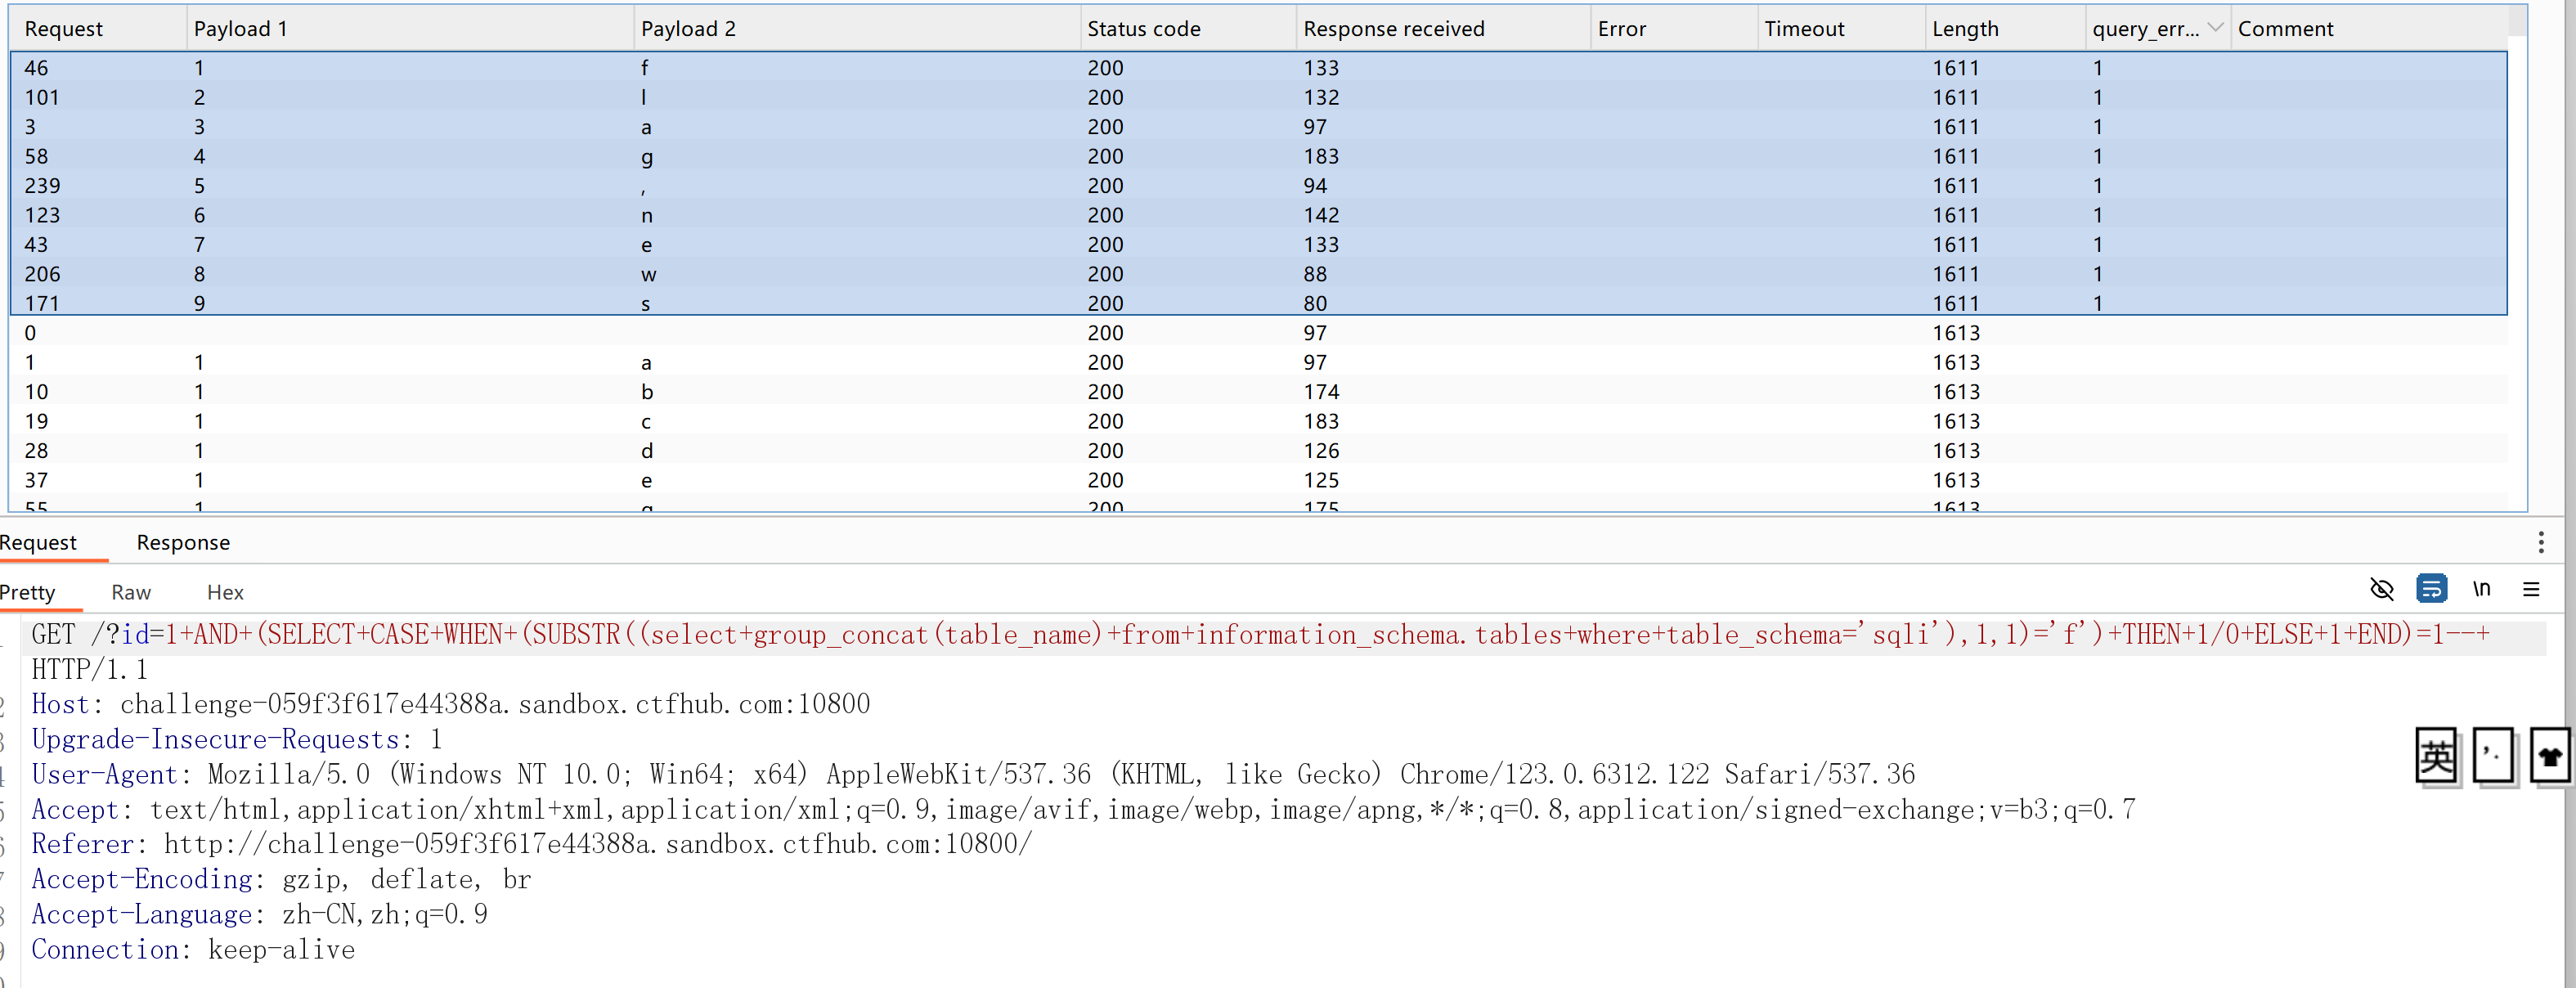Open the three-dot options menu
The height and width of the screenshot is (988, 2576).
[2540, 543]
